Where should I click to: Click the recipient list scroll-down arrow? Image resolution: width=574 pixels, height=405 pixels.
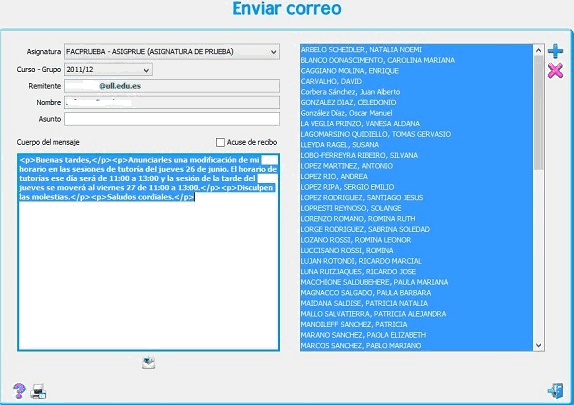coord(538,345)
